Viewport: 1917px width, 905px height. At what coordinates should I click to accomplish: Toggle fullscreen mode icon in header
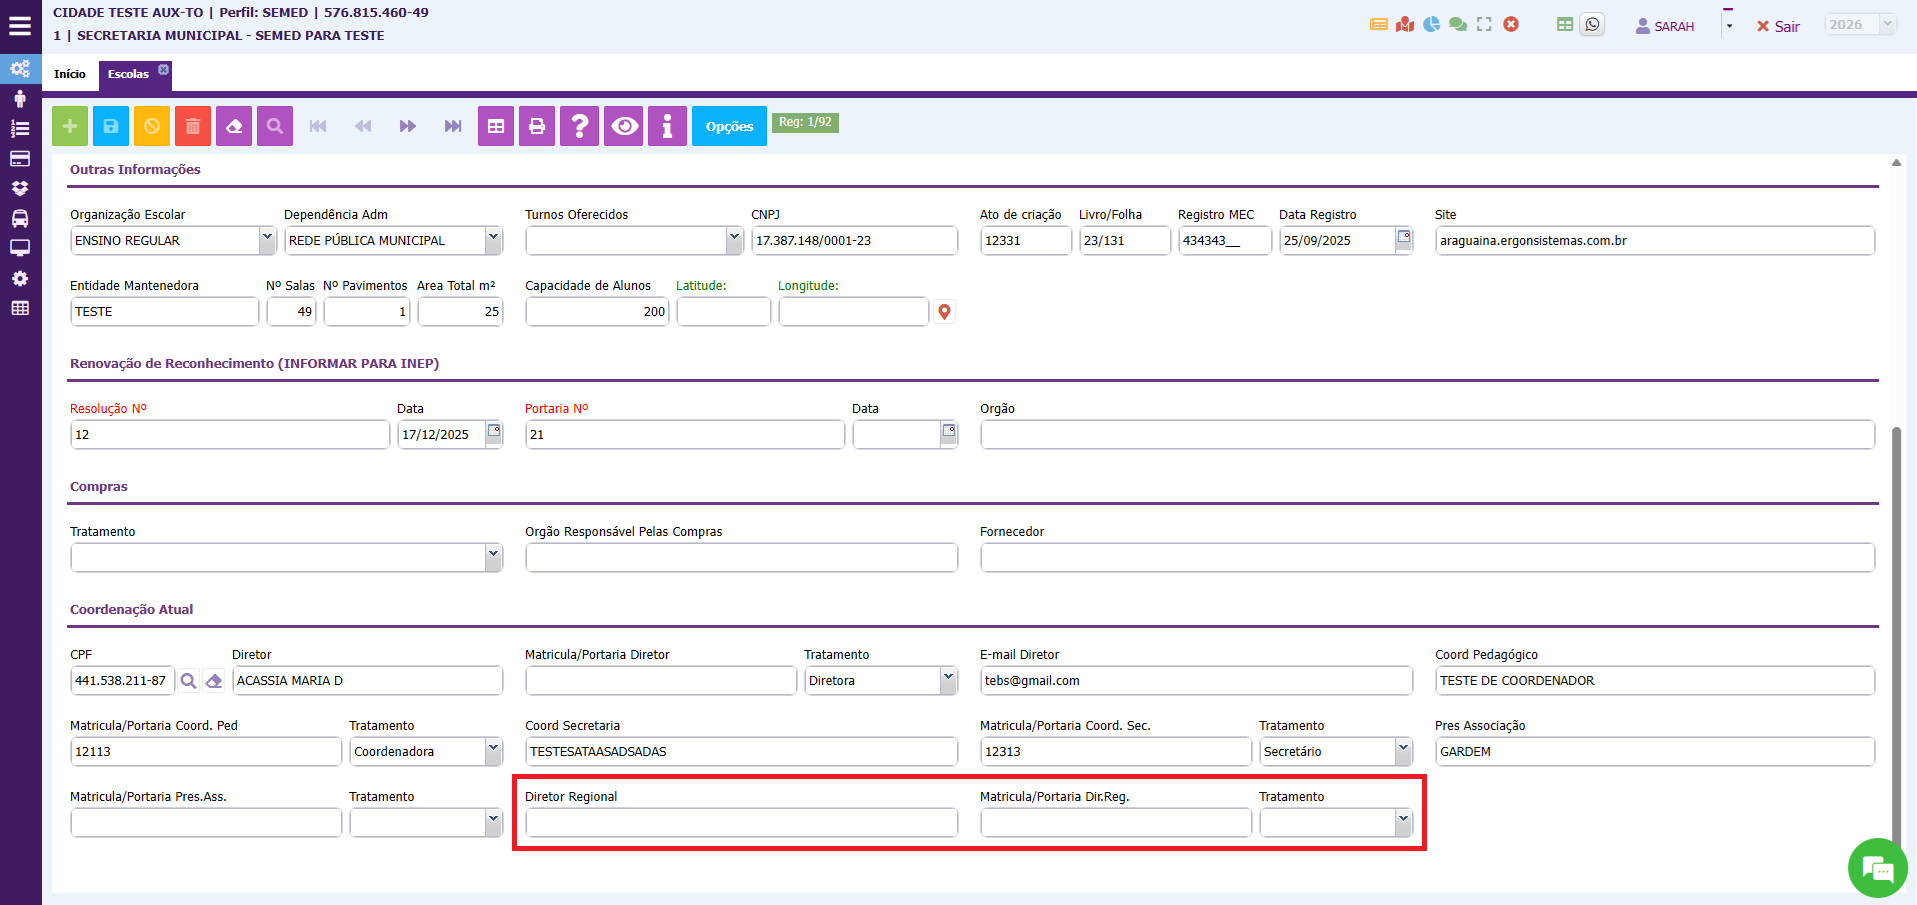1484,25
